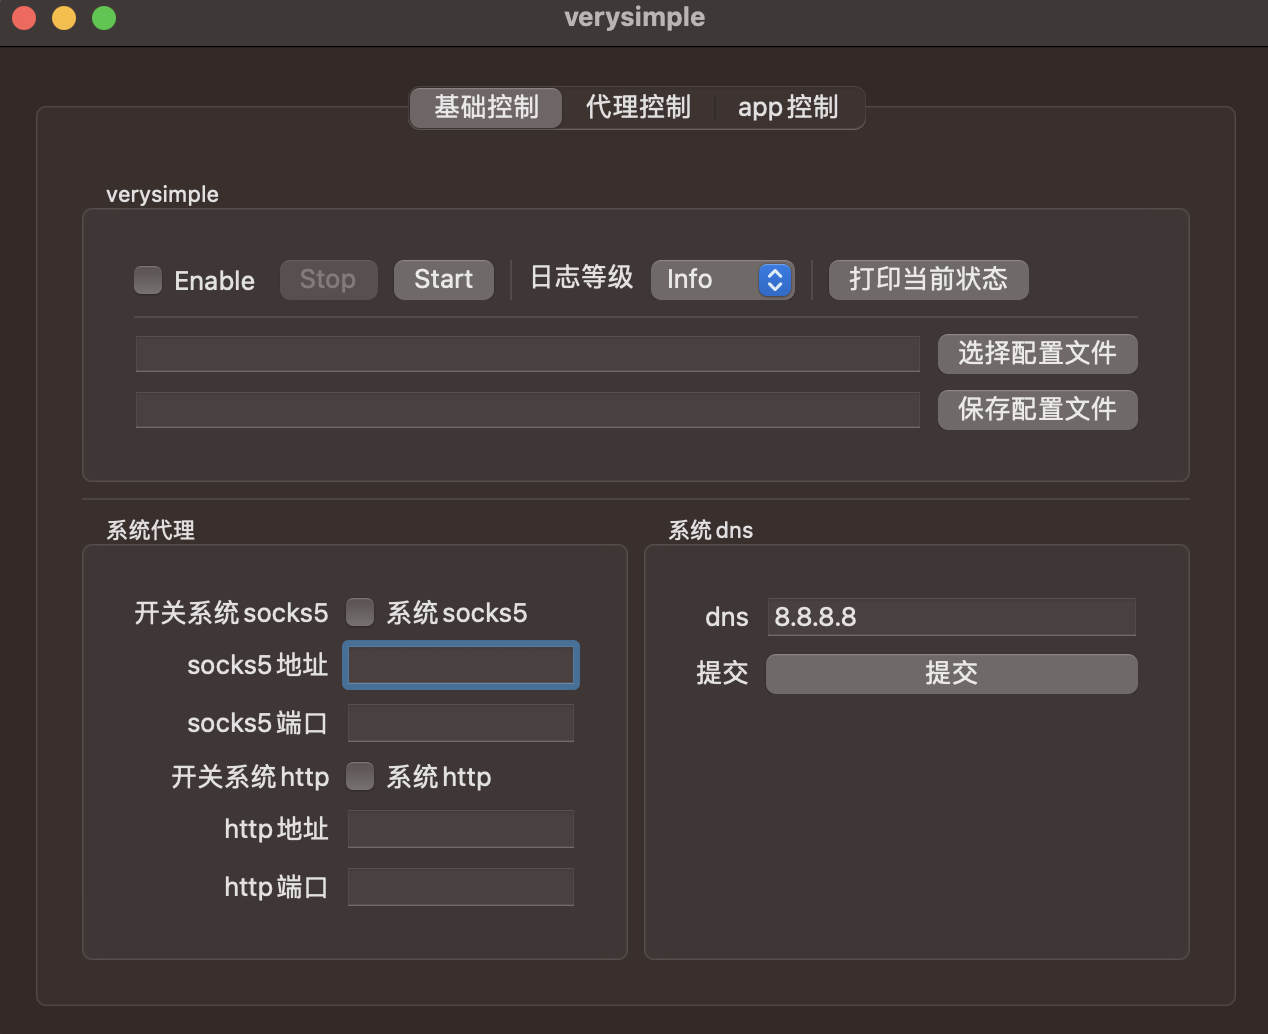Click the http地址 input field
The height and width of the screenshot is (1034, 1268).
(x=461, y=829)
